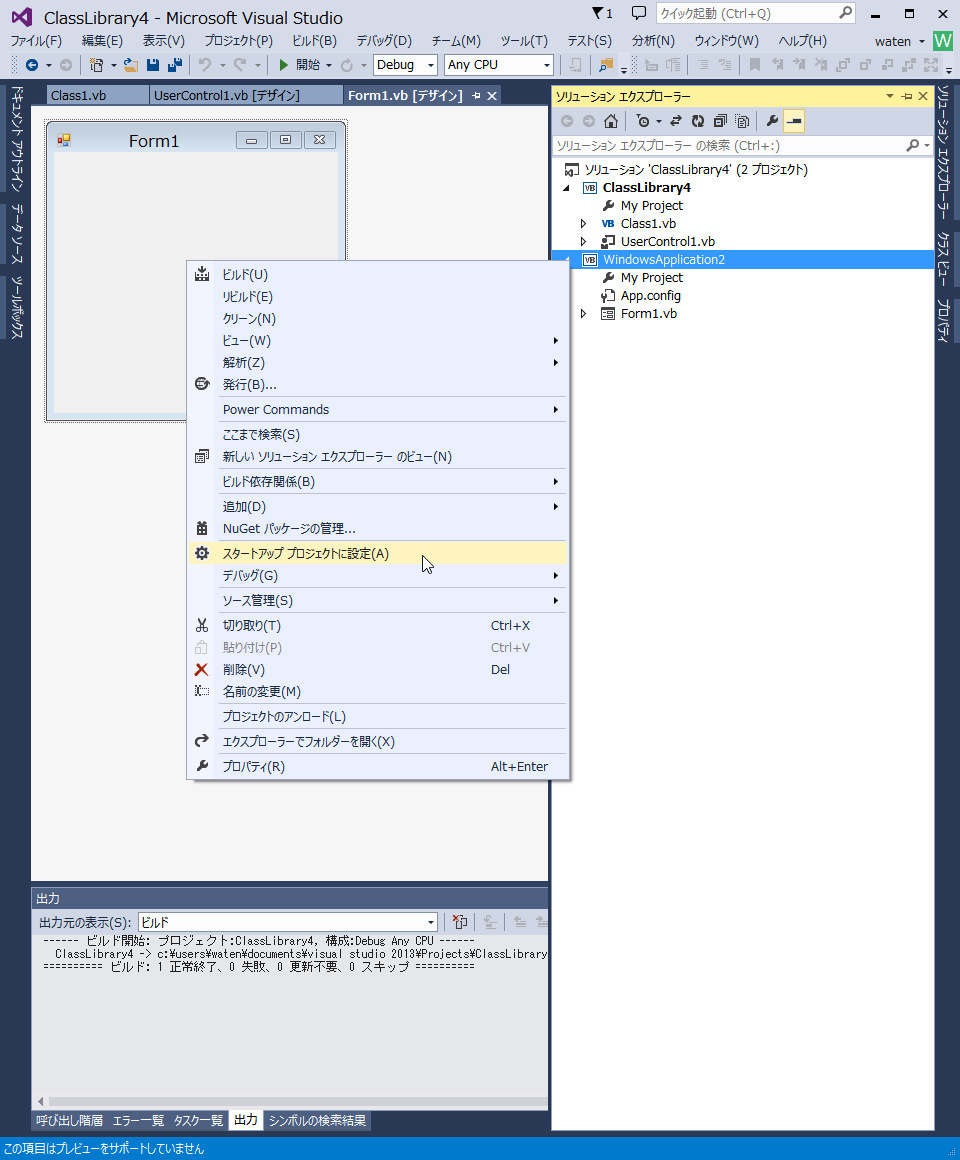
Task: Switch to the タスク一覧 bottom tab
Action: (x=198, y=1121)
